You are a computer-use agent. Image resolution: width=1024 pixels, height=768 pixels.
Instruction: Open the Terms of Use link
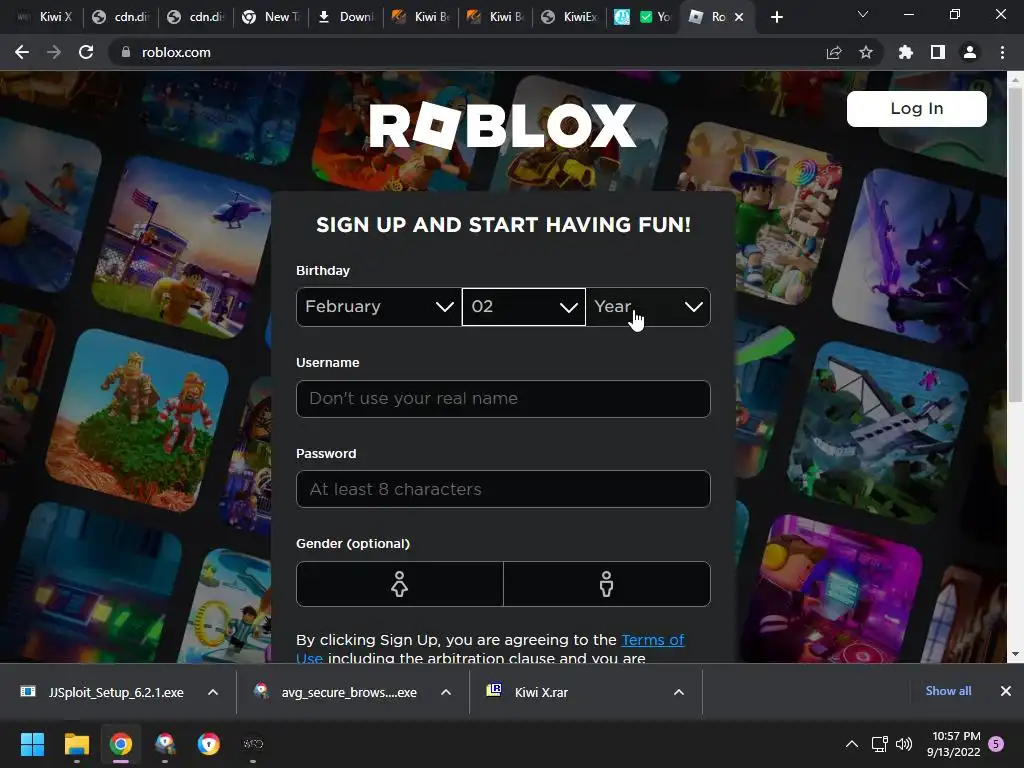coord(652,640)
